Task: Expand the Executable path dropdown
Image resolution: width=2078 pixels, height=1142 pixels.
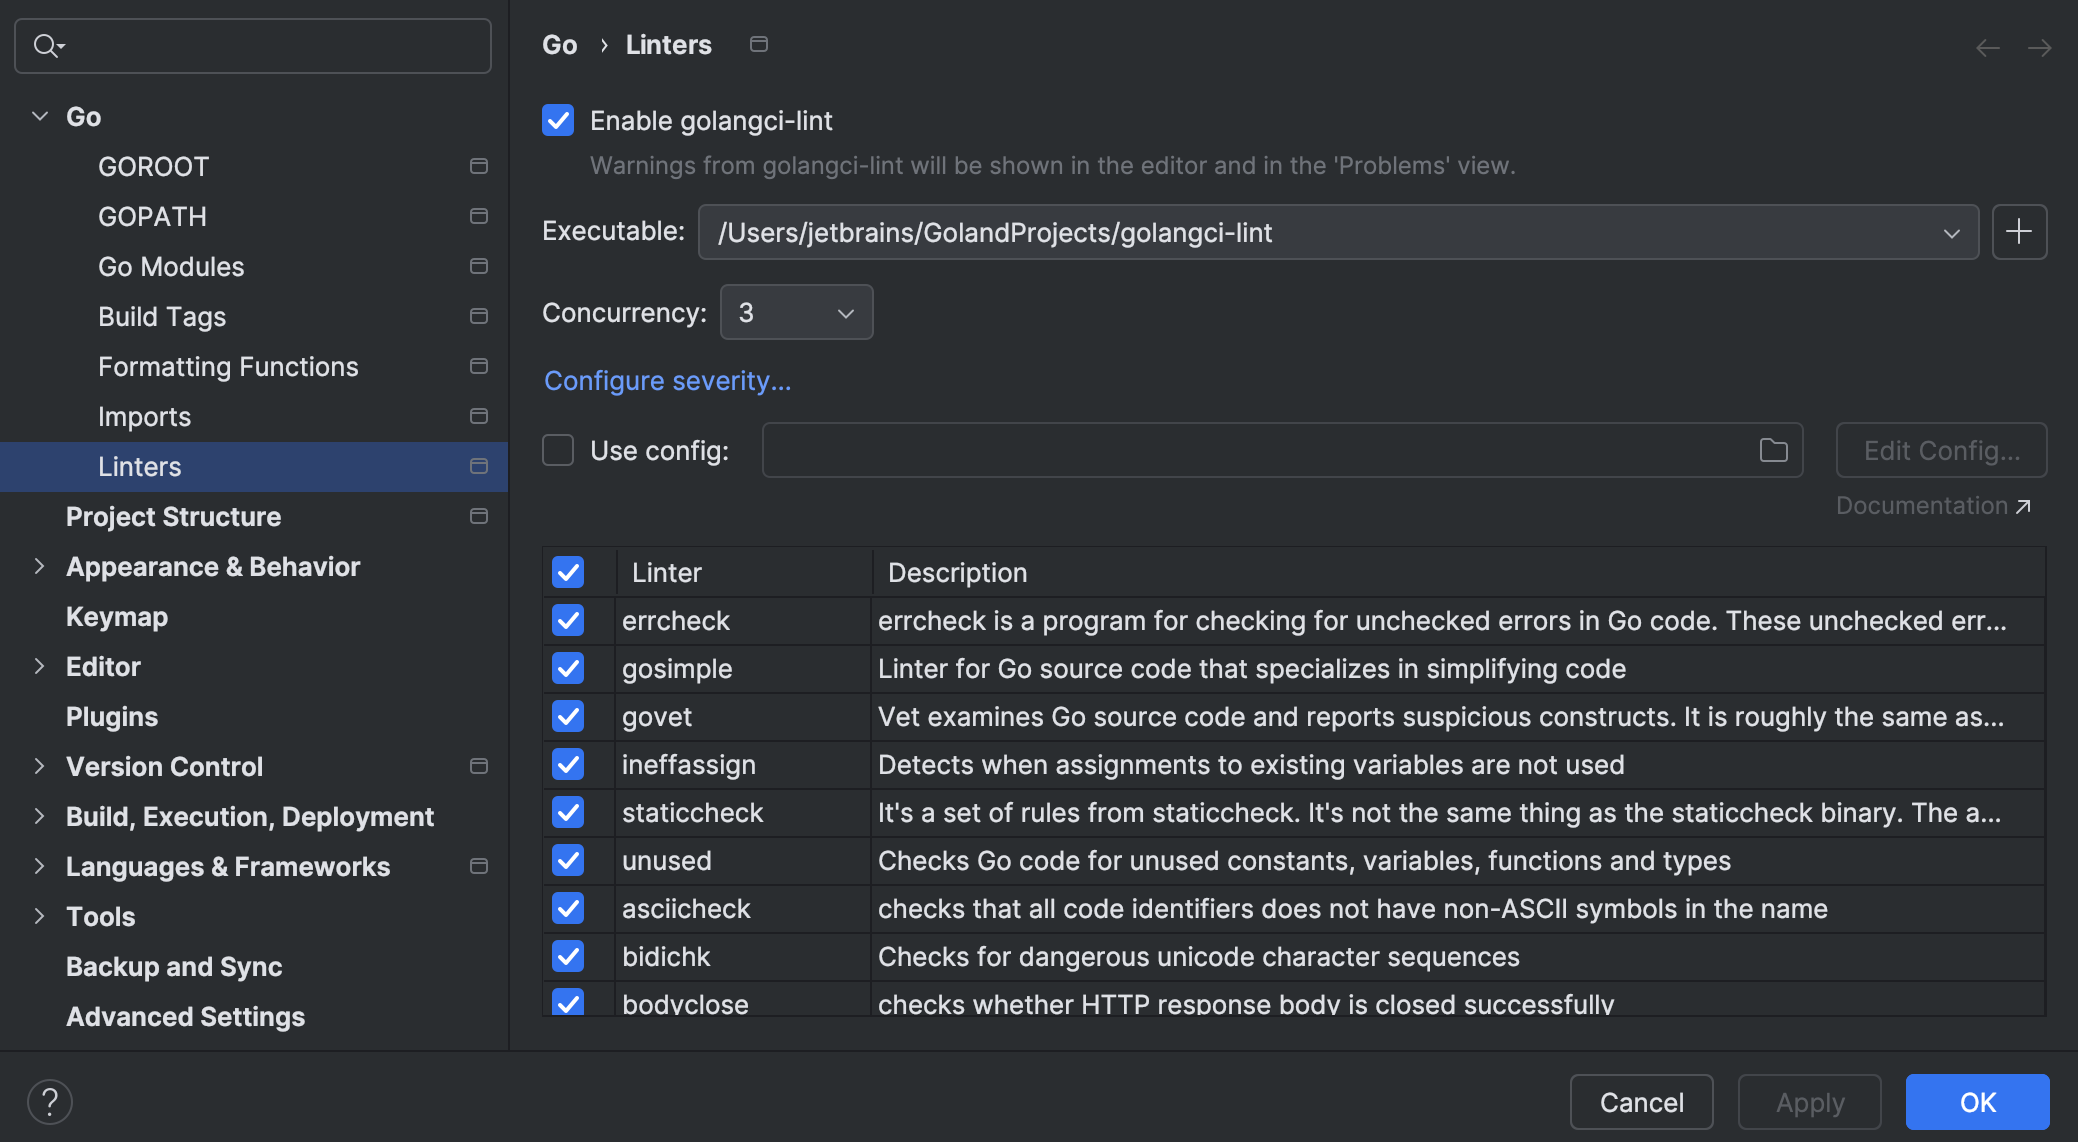Action: [1952, 232]
